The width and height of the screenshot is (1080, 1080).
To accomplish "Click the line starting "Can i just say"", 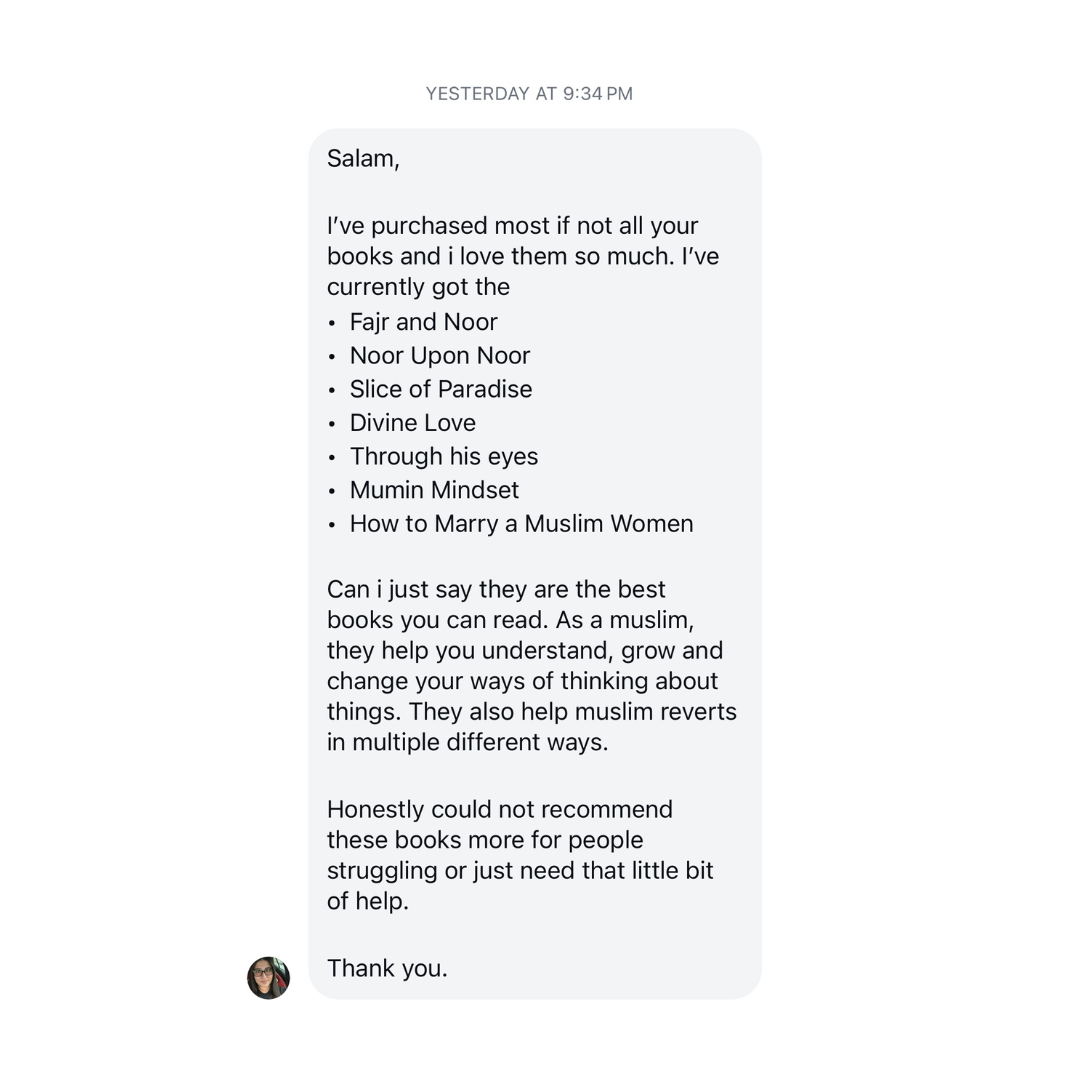I will pos(496,589).
